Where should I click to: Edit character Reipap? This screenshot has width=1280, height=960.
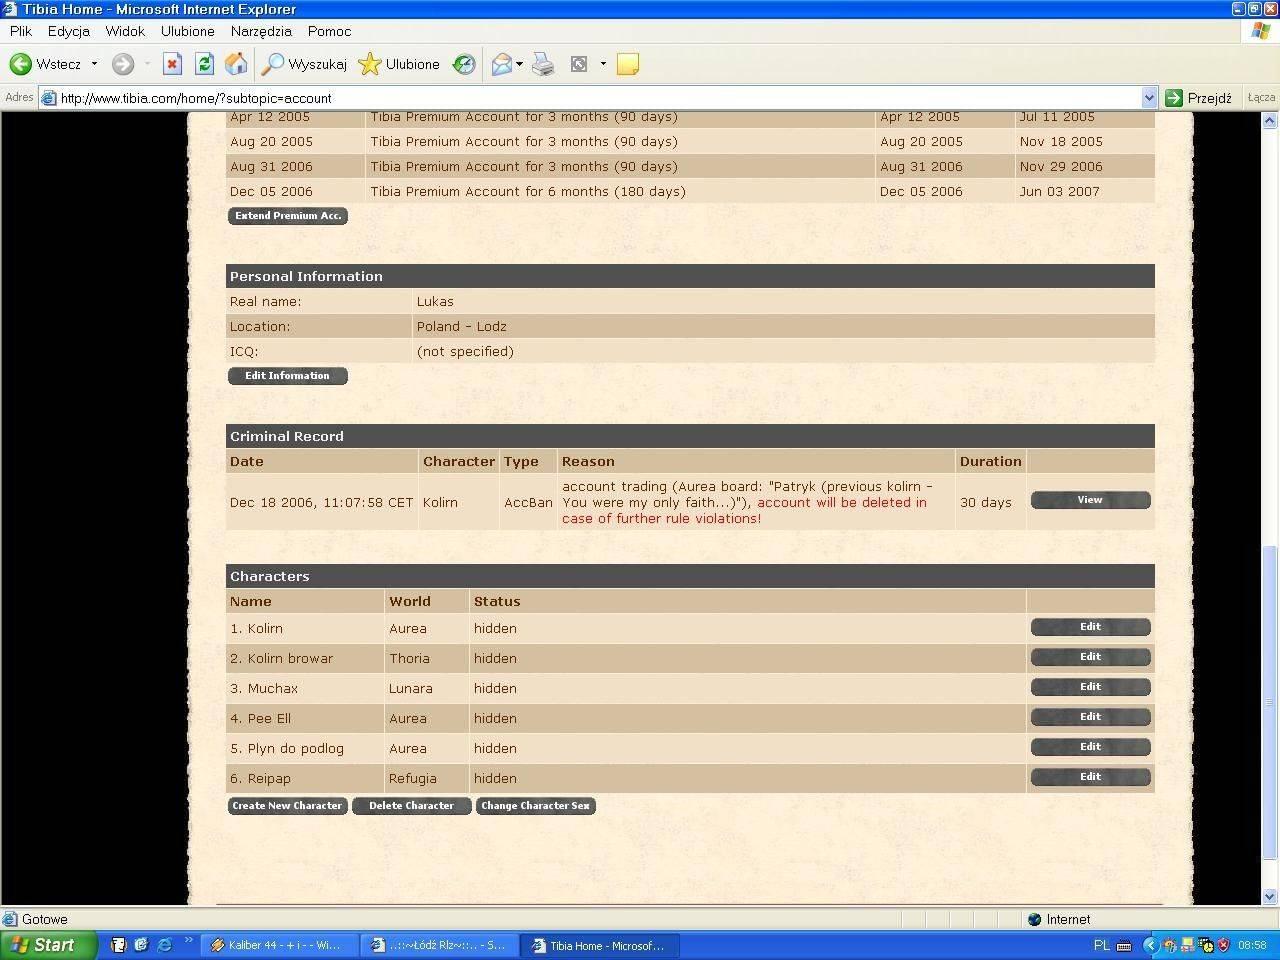tap(1090, 777)
